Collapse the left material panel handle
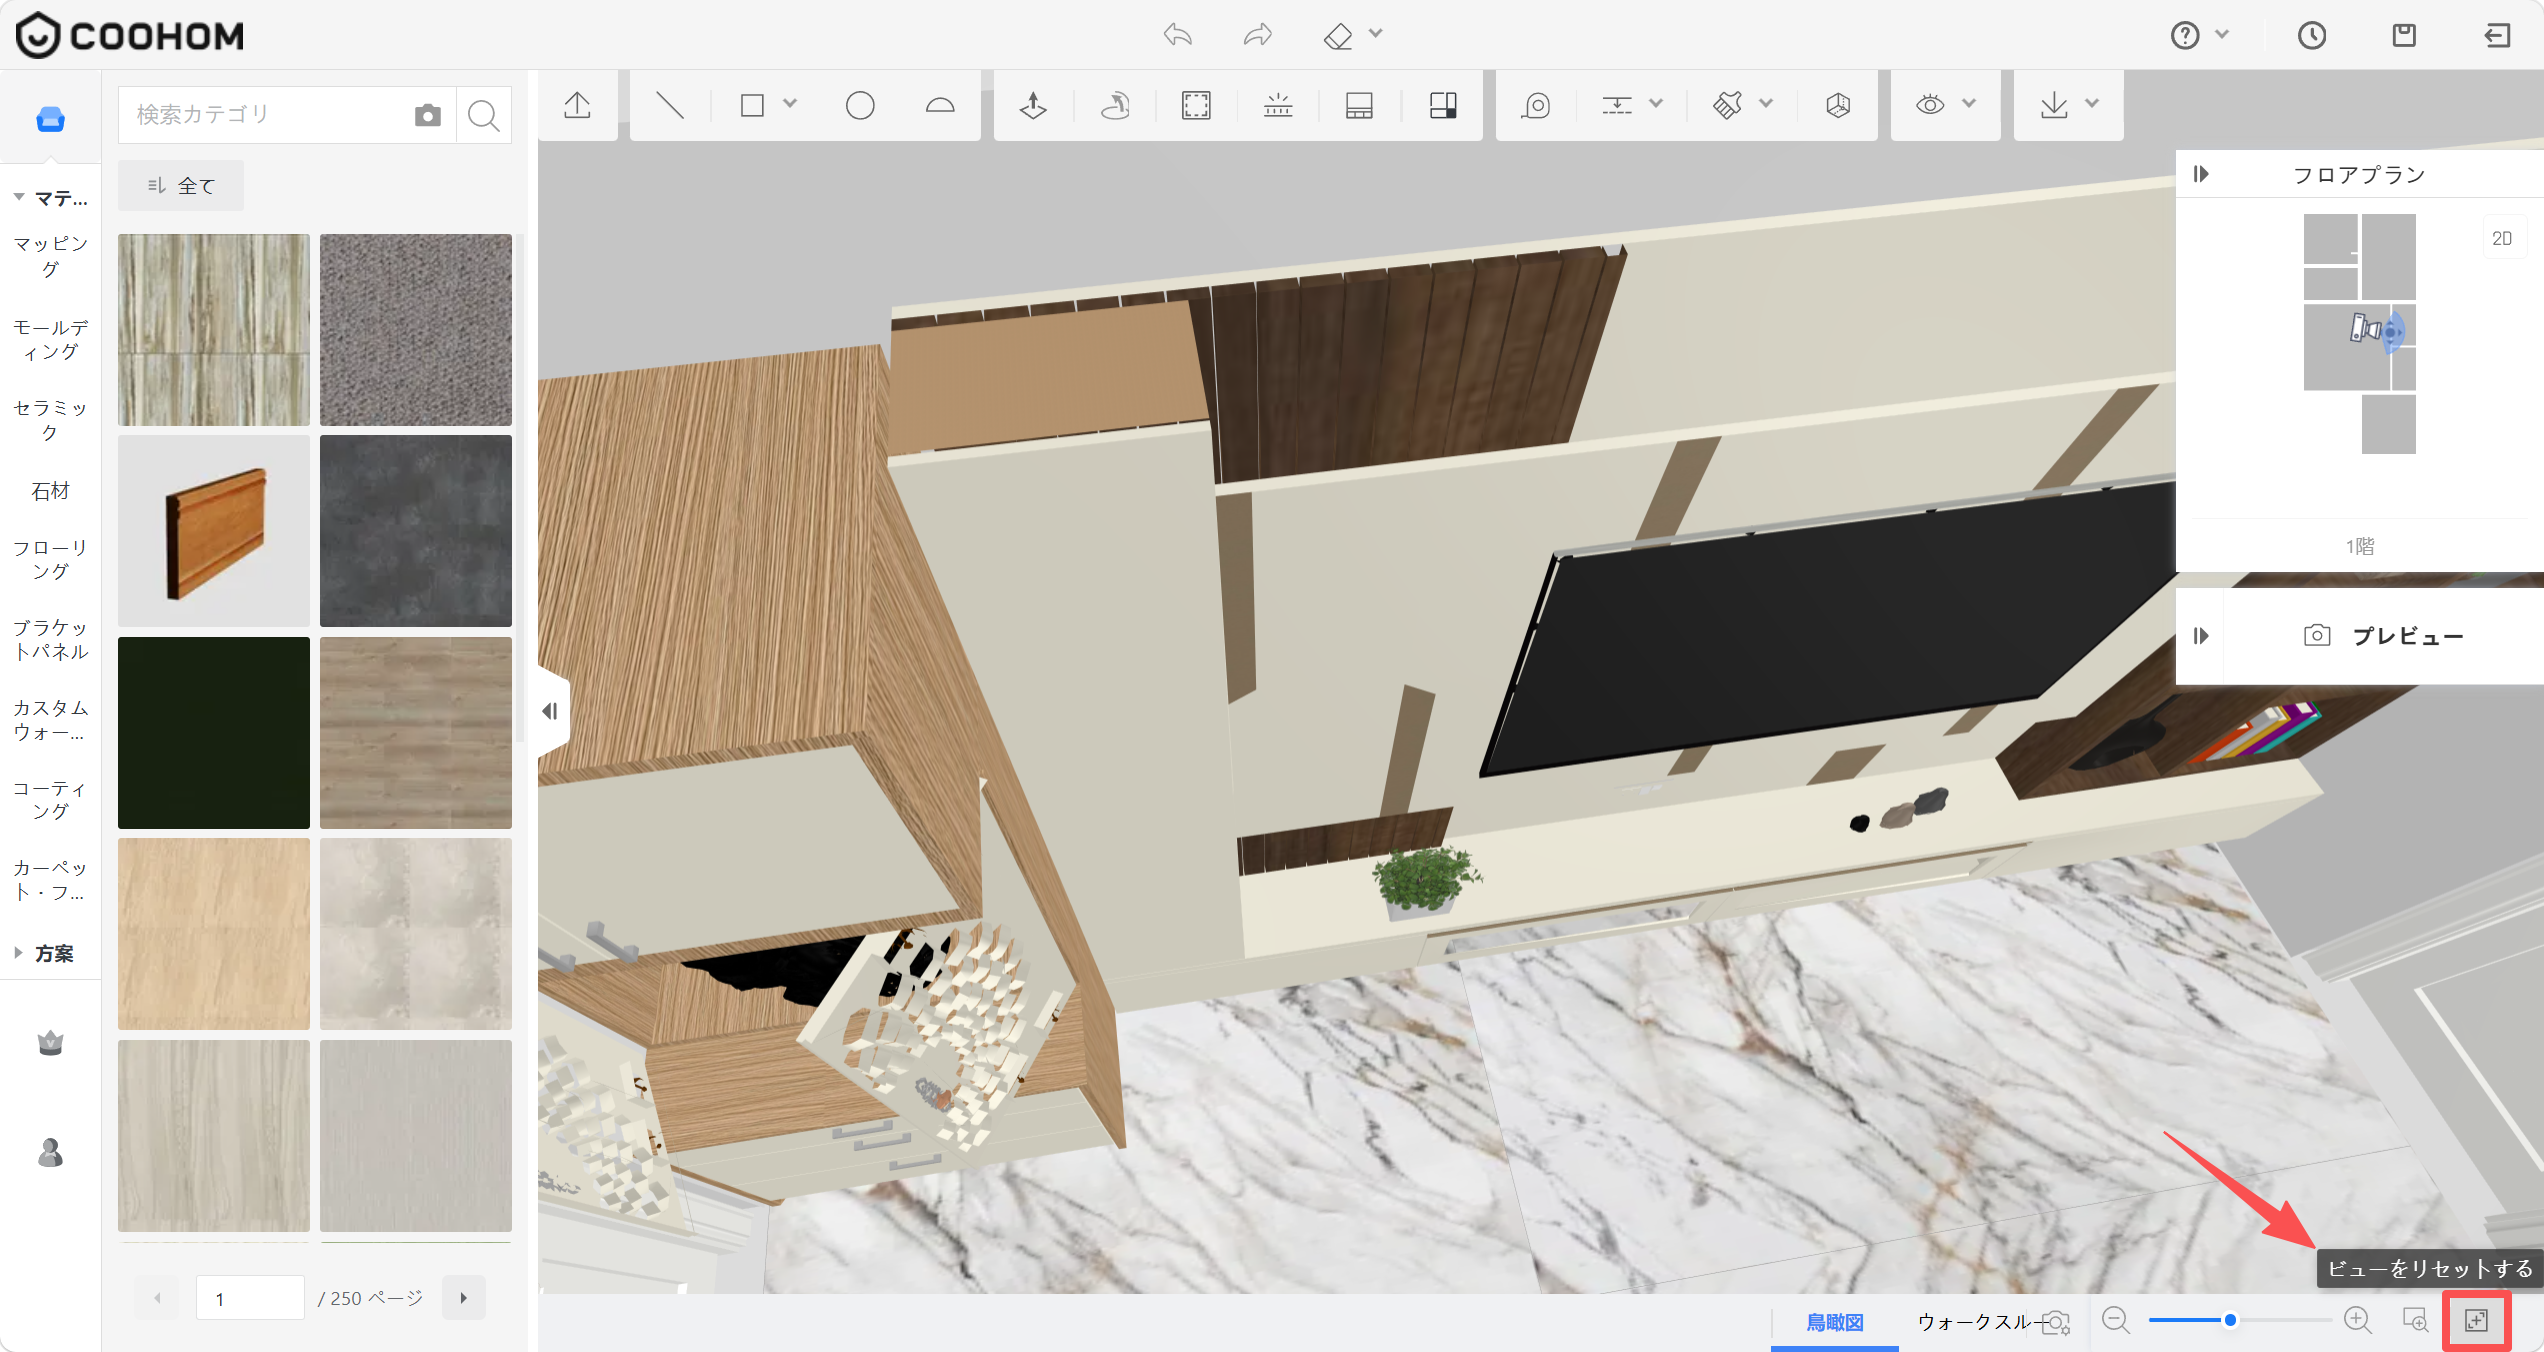The image size is (2544, 1352). [551, 711]
